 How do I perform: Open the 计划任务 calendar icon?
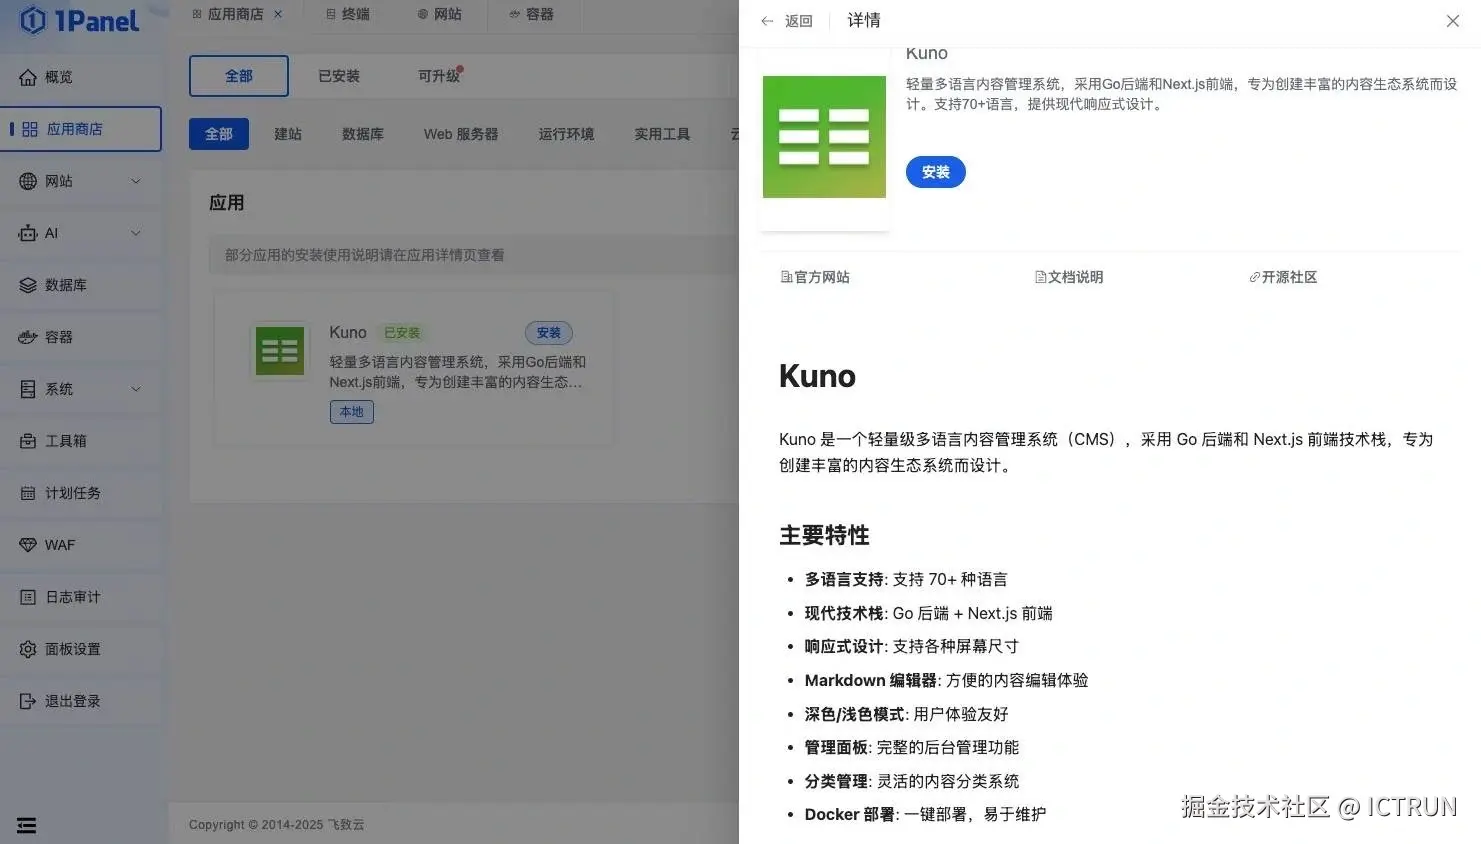pos(28,493)
